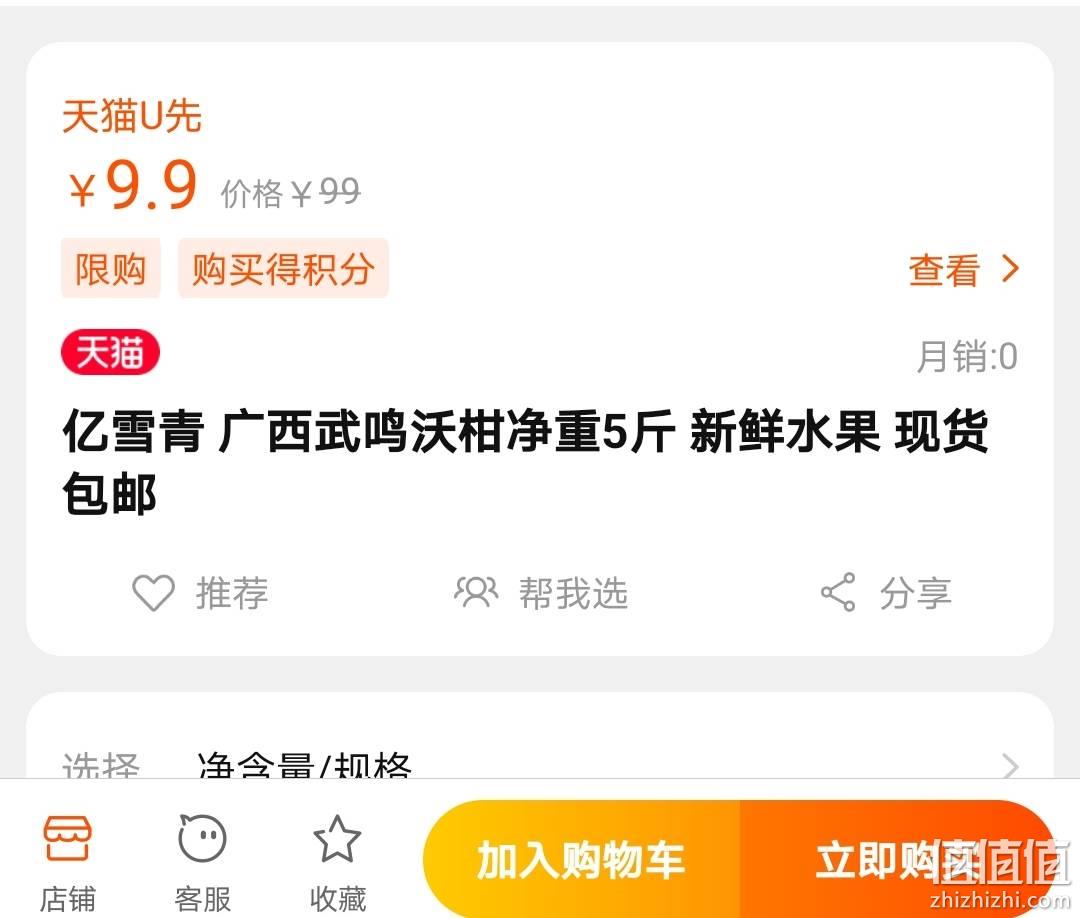The image size is (1080, 918).
Task: Click the 月销:0 sales text
Action: pyautogui.click(x=966, y=356)
